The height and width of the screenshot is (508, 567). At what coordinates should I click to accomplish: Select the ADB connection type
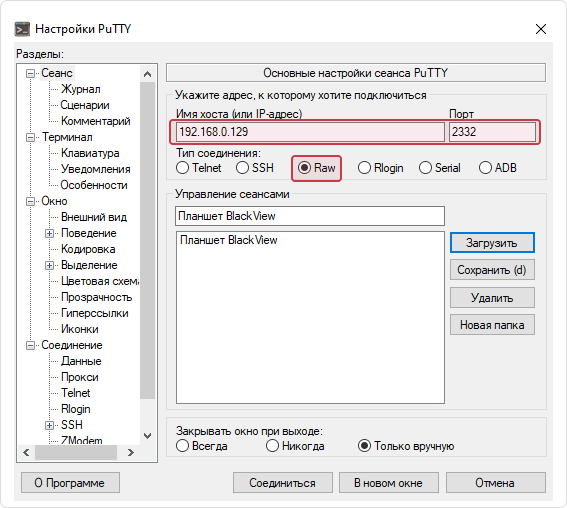tap(498, 168)
